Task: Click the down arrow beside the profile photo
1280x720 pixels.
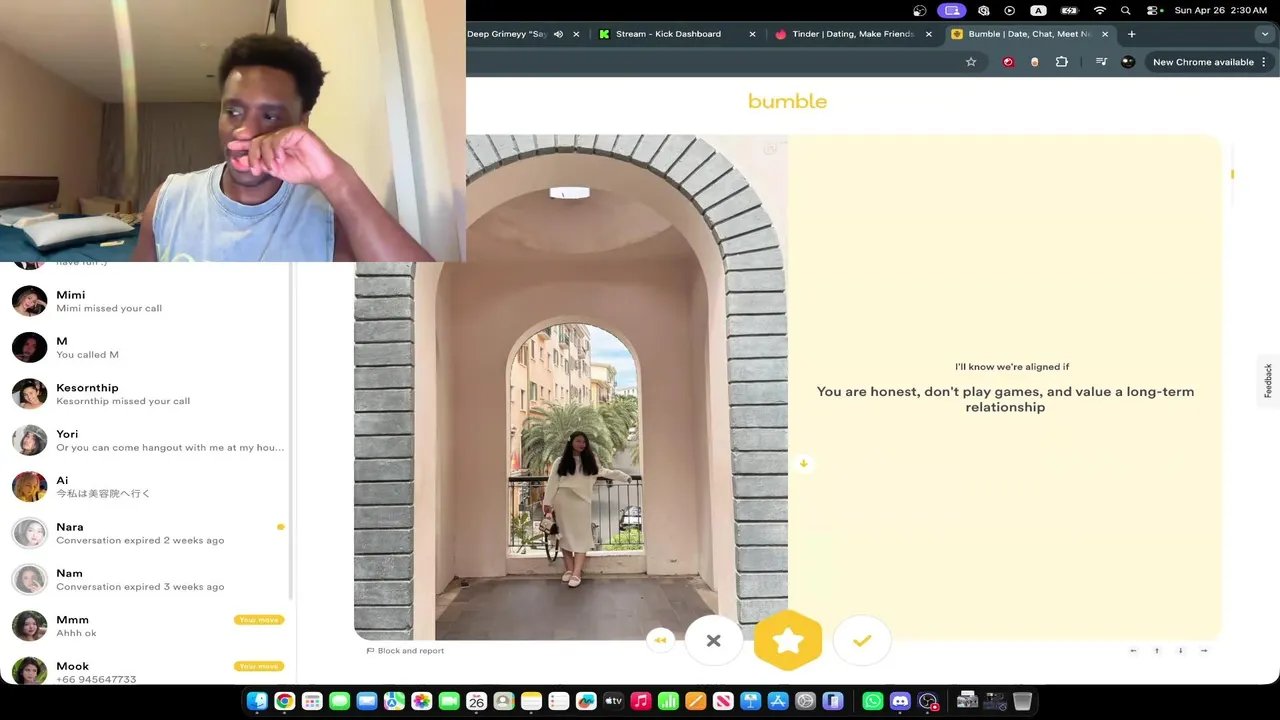Action: (803, 463)
